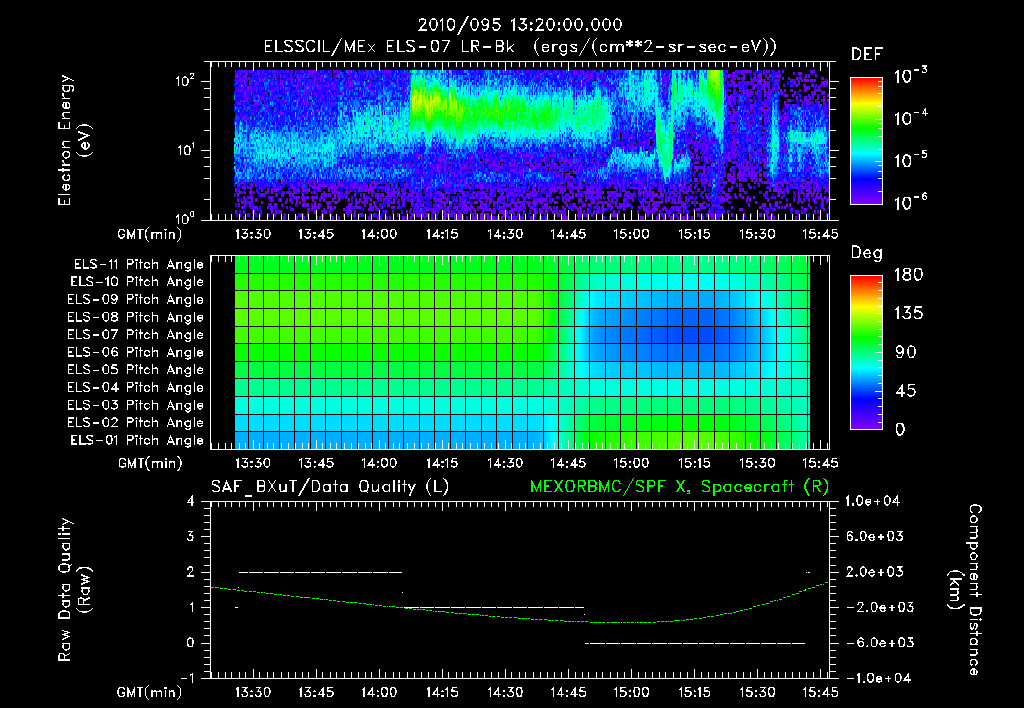Click the 90 tick on the Deg scale
The width and height of the screenshot is (1024, 708).
(906, 352)
